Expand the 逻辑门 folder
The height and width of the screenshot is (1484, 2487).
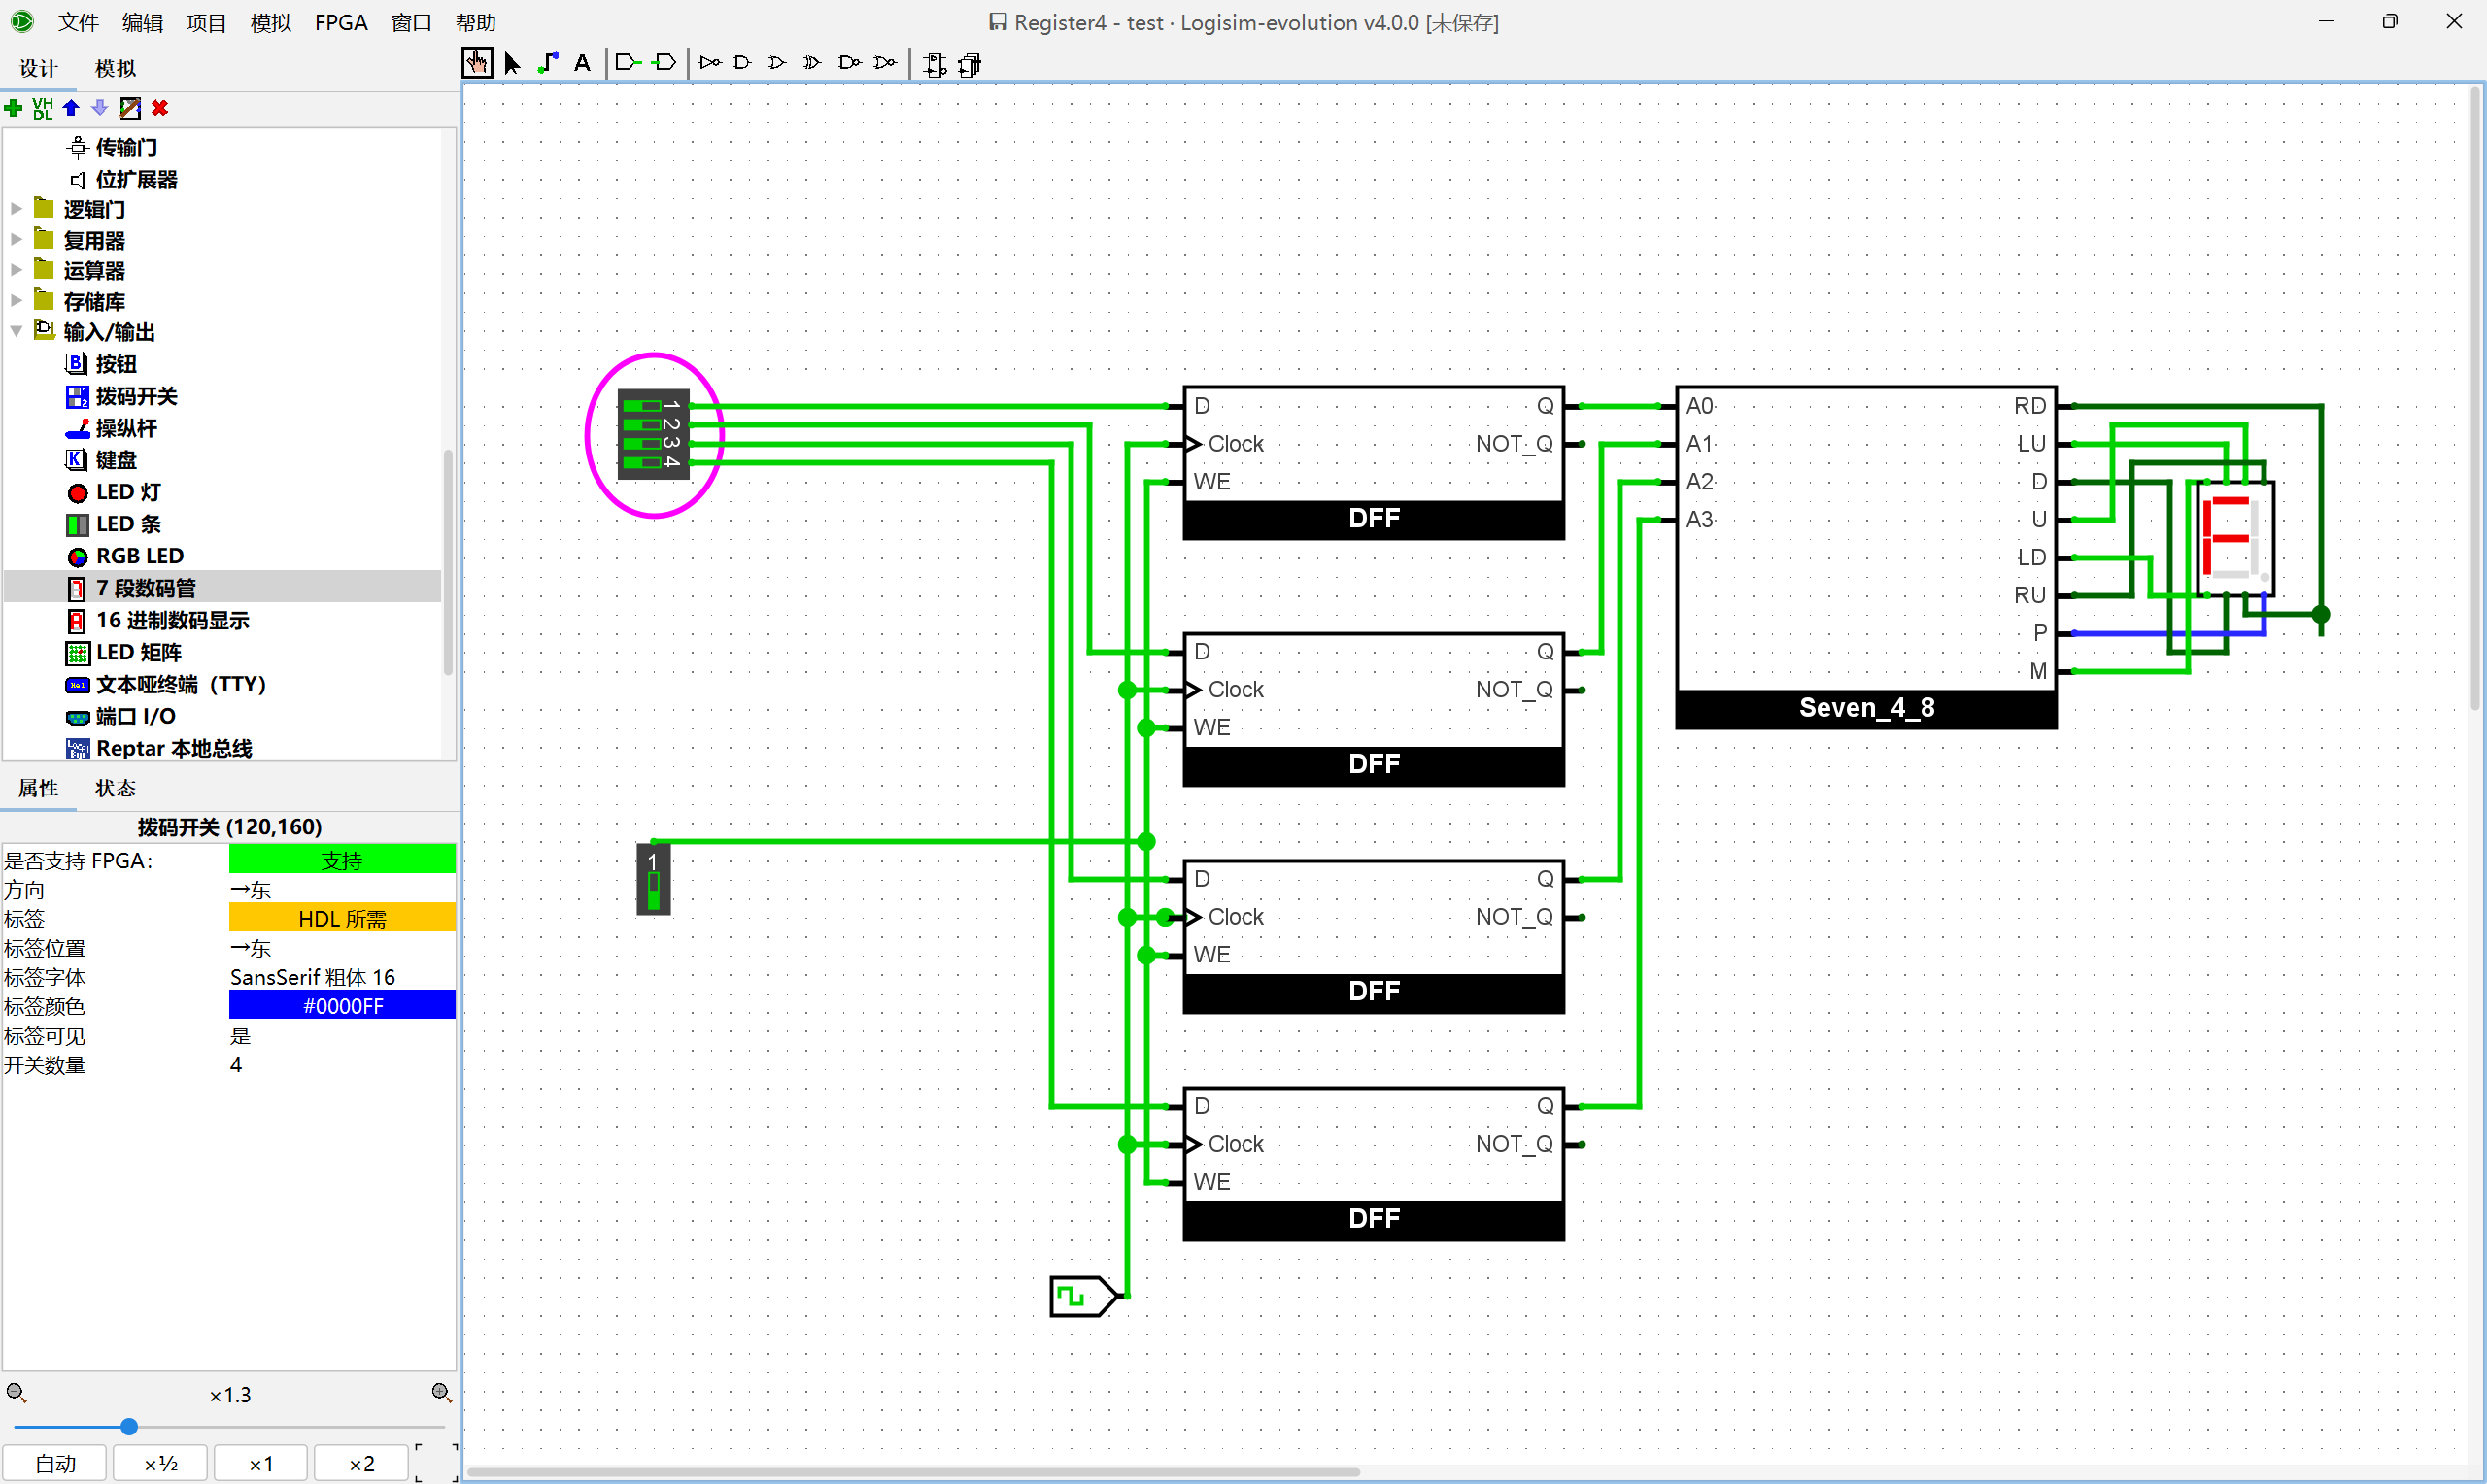[x=17, y=209]
